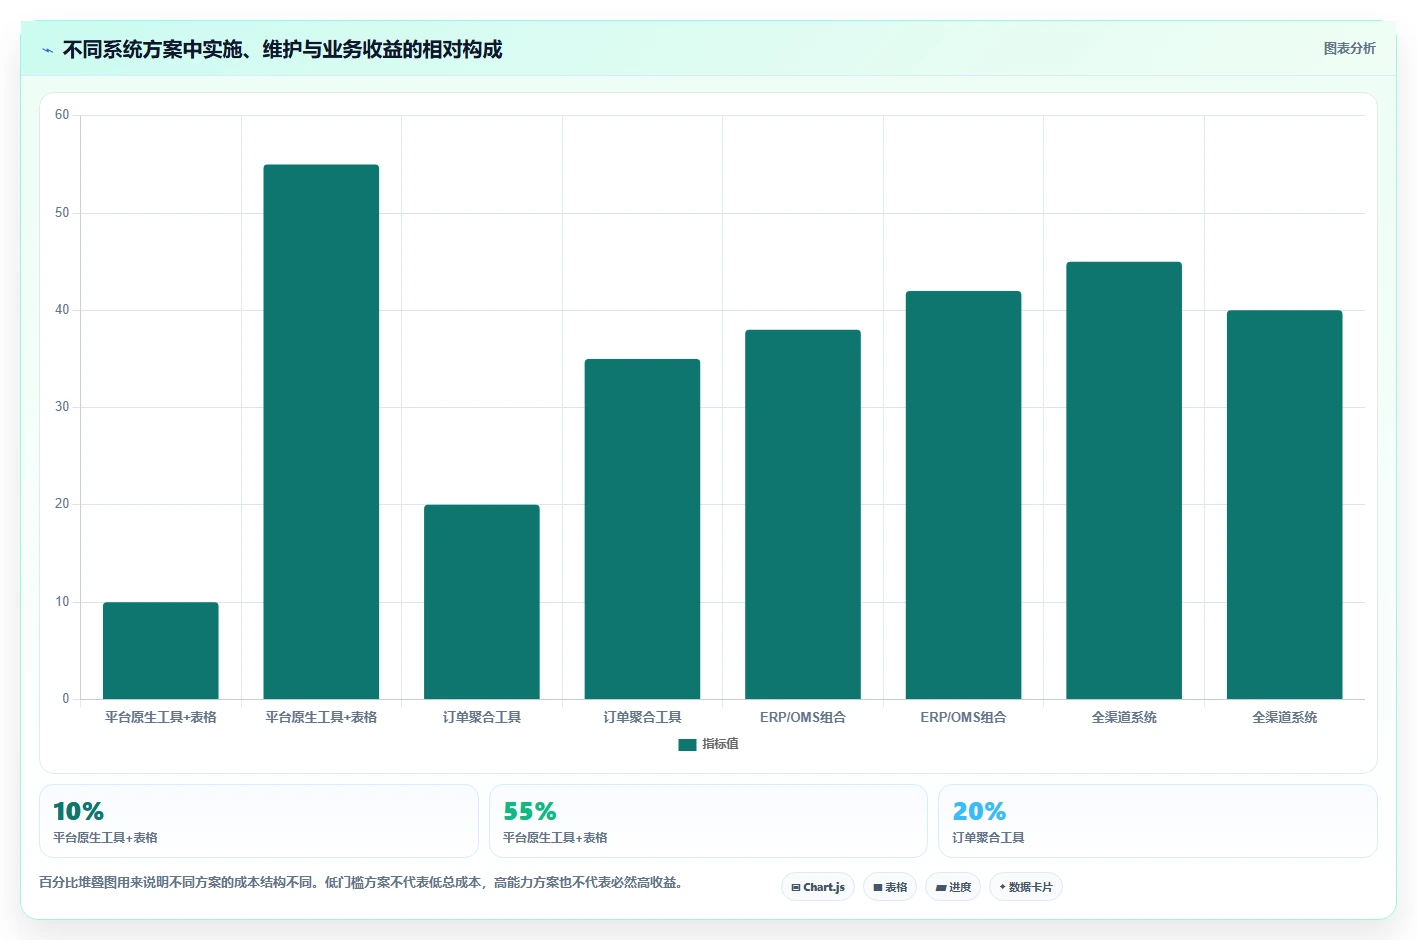This screenshot has width=1417, height=940.
Task: Click the y-axis label 30
Action: pos(62,407)
